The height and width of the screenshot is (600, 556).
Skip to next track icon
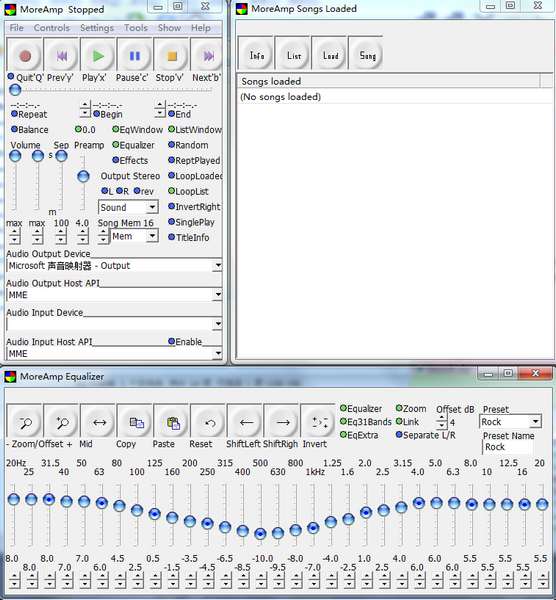click(x=207, y=56)
